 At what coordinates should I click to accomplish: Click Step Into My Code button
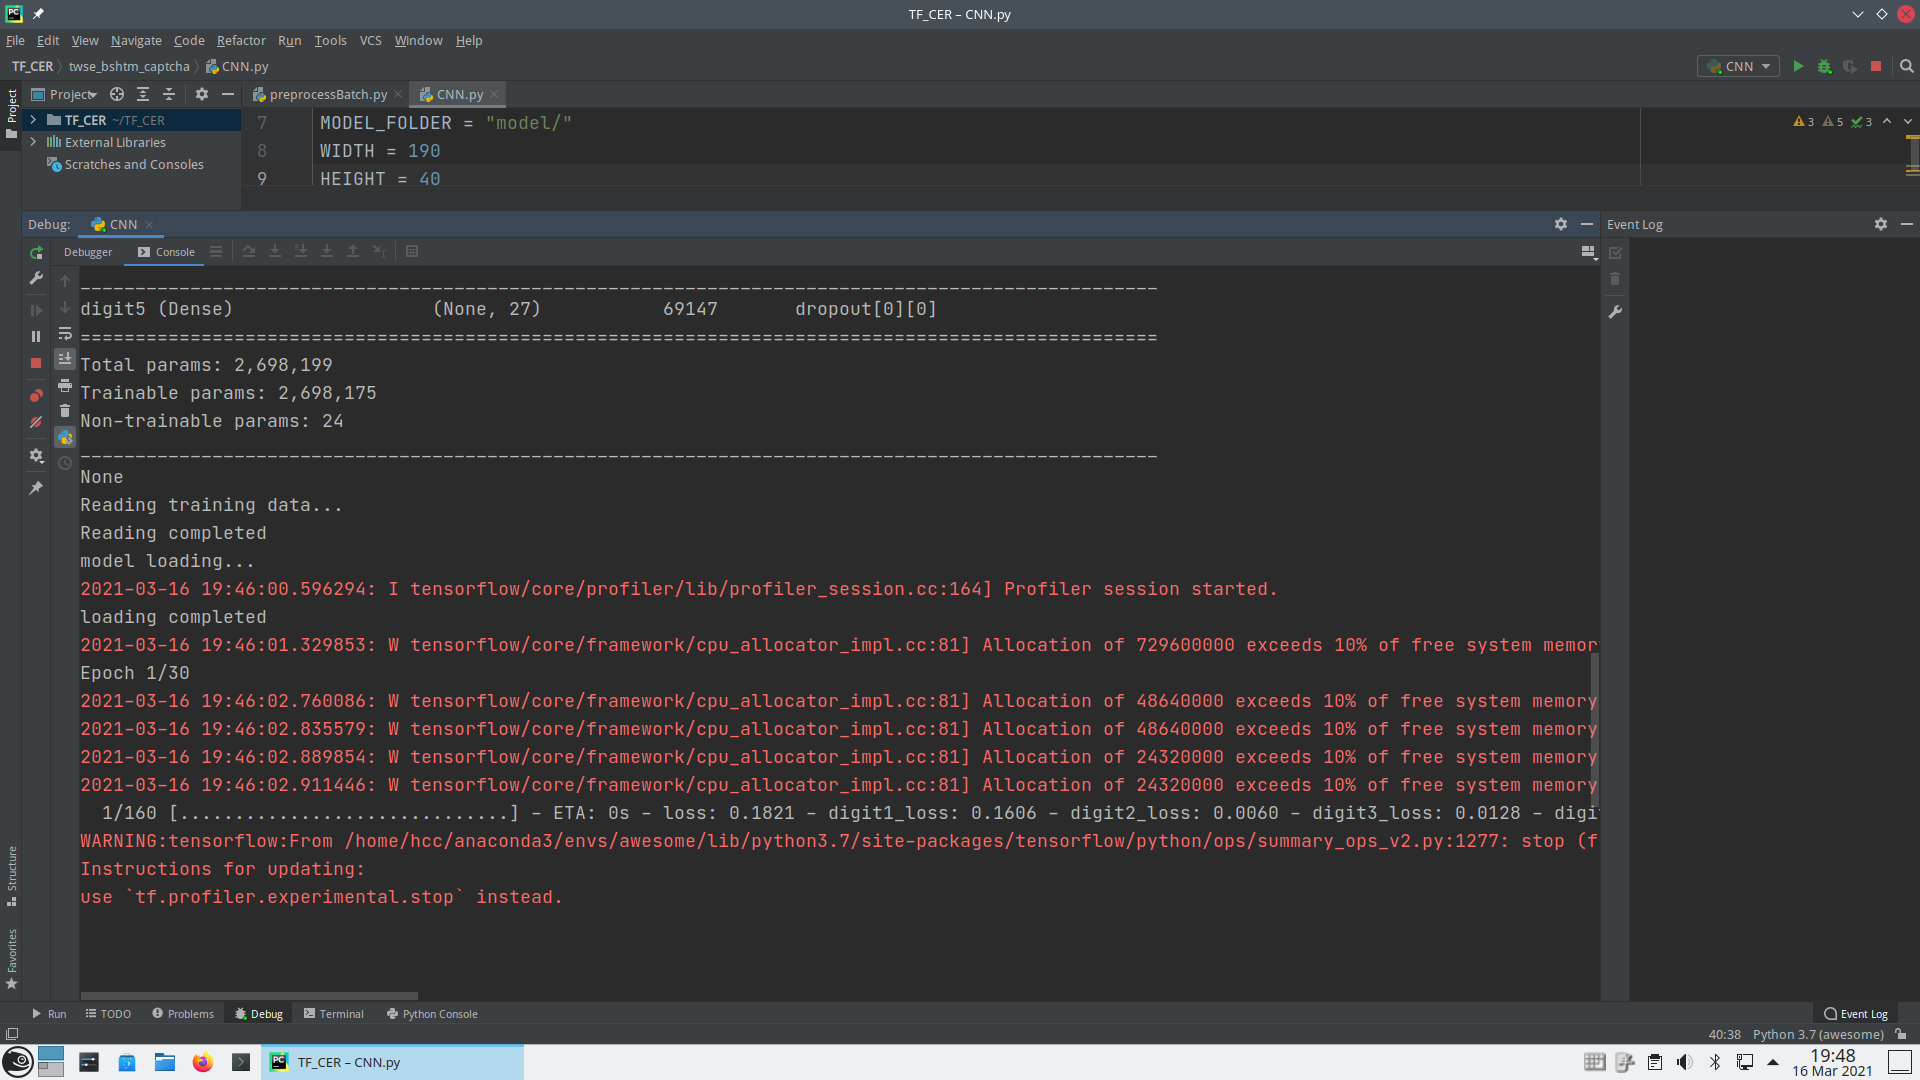coord(301,251)
